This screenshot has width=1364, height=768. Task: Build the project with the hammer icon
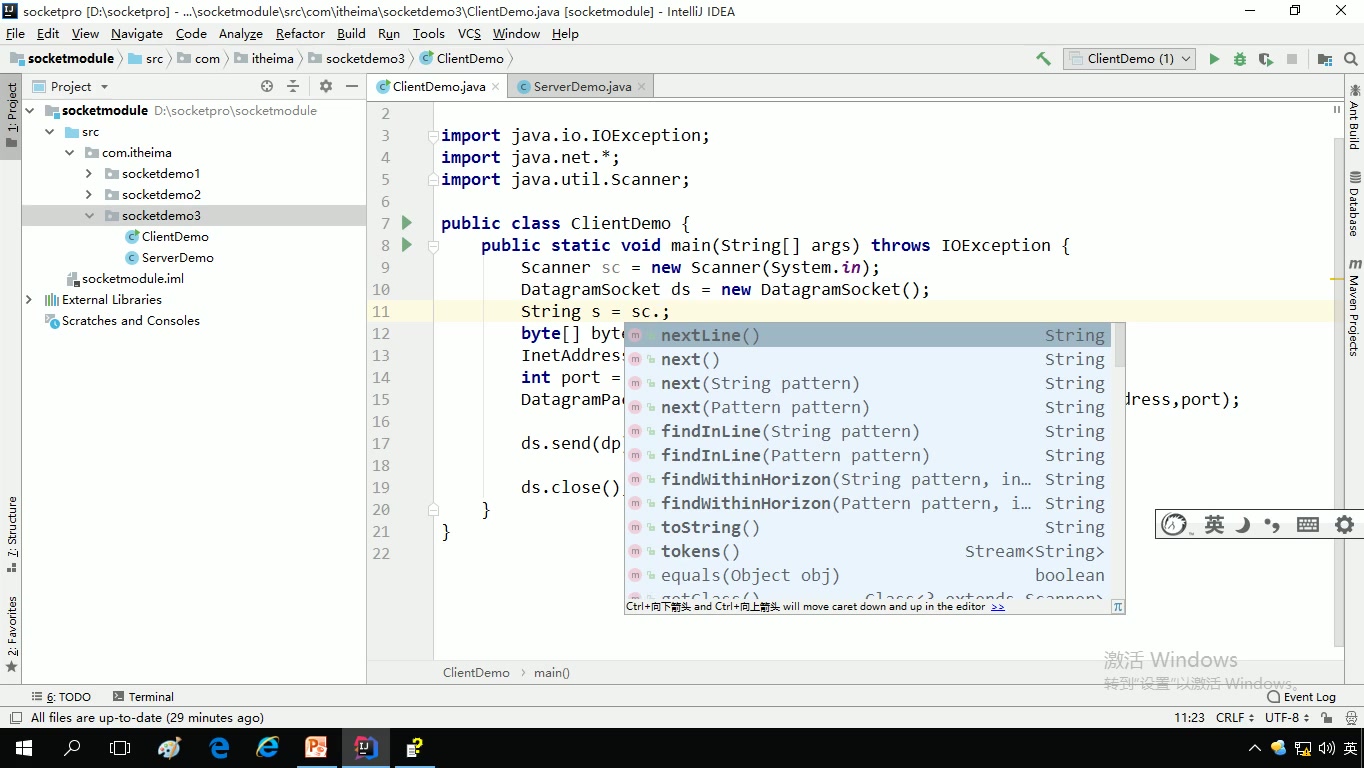click(x=1043, y=59)
